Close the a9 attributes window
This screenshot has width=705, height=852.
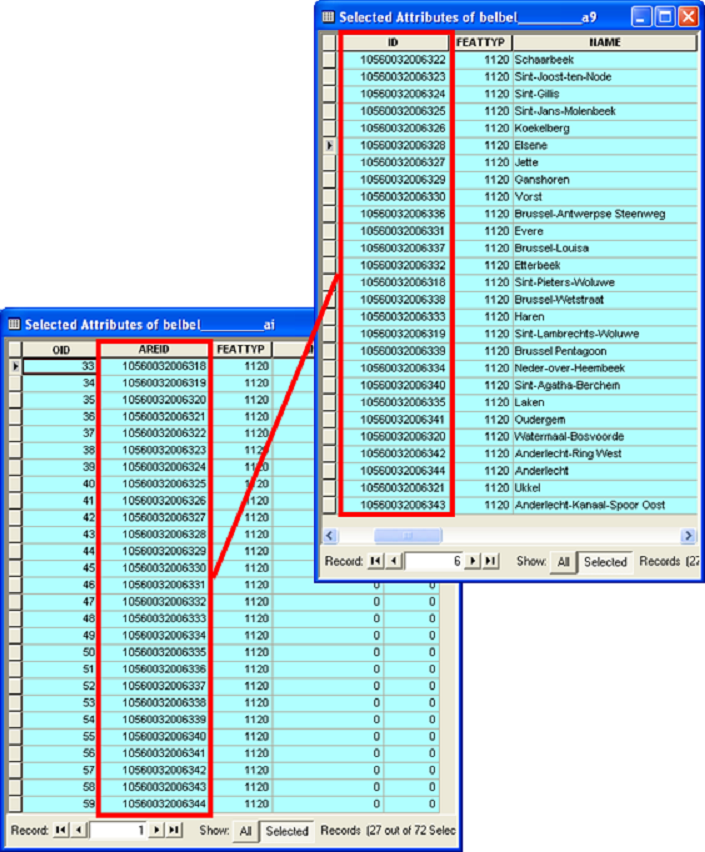689,17
